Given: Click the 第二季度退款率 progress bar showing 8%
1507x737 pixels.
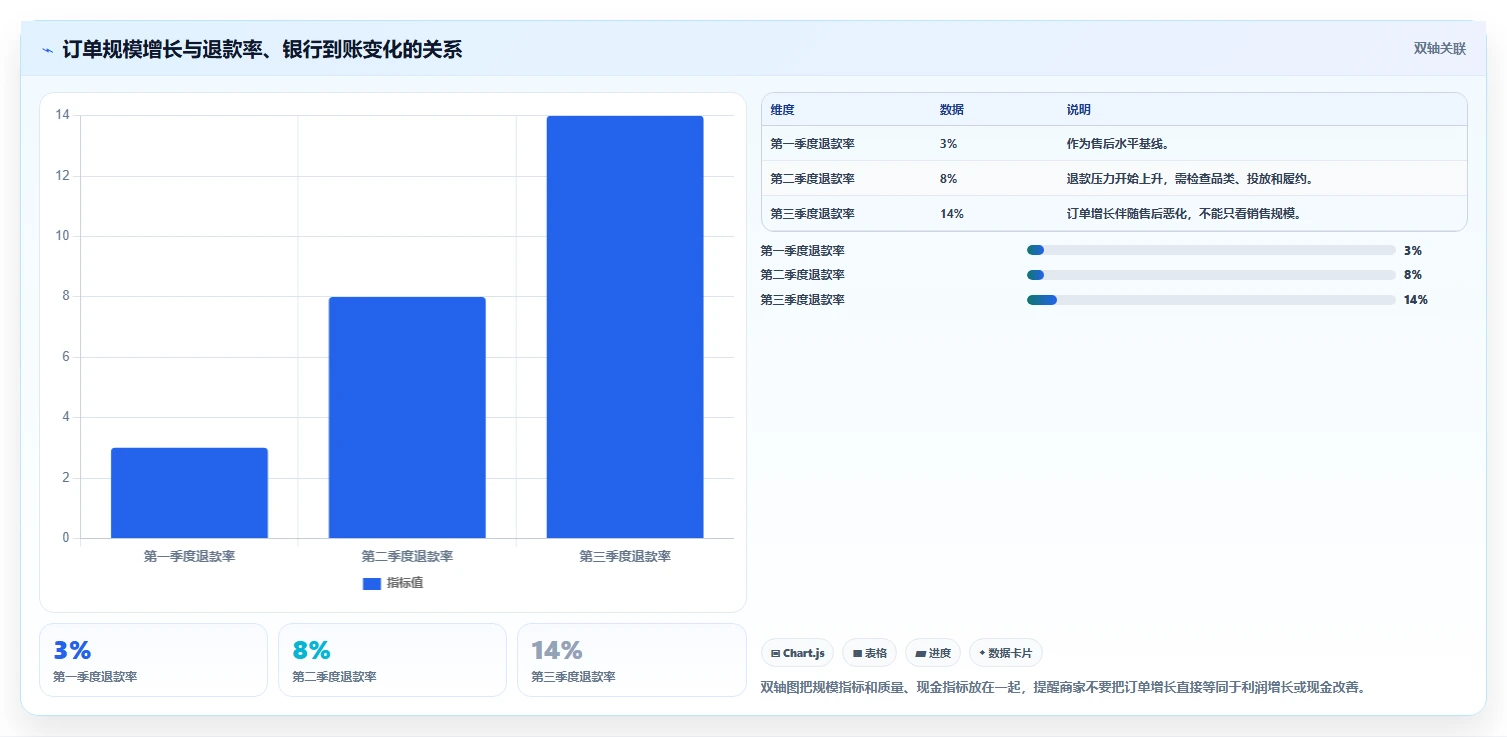Looking at the screenshot, I should (x=1211, y=274).
